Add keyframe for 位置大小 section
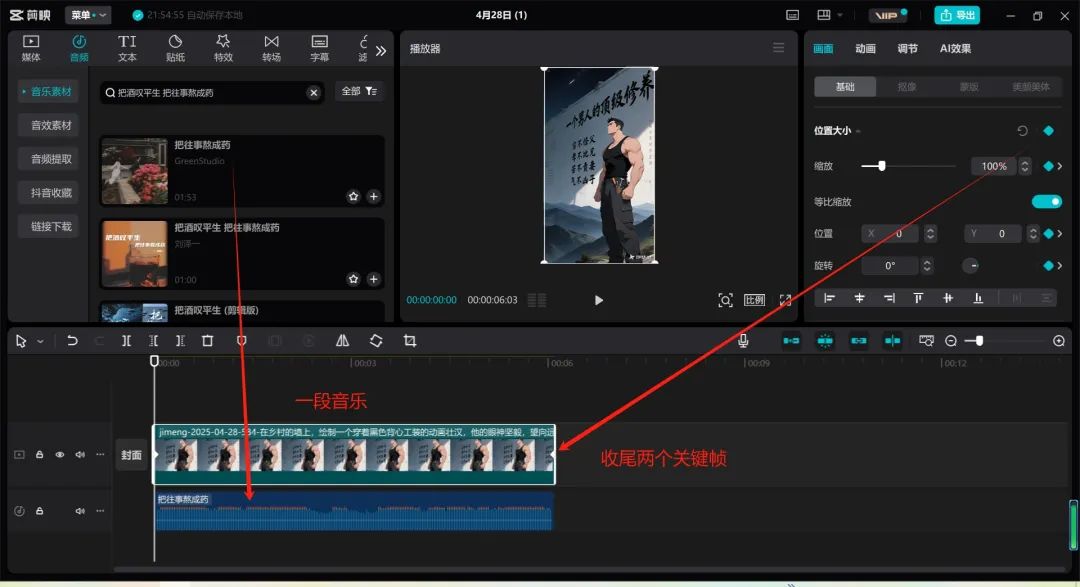1080x587 pixels. [x=1048, y=131]
